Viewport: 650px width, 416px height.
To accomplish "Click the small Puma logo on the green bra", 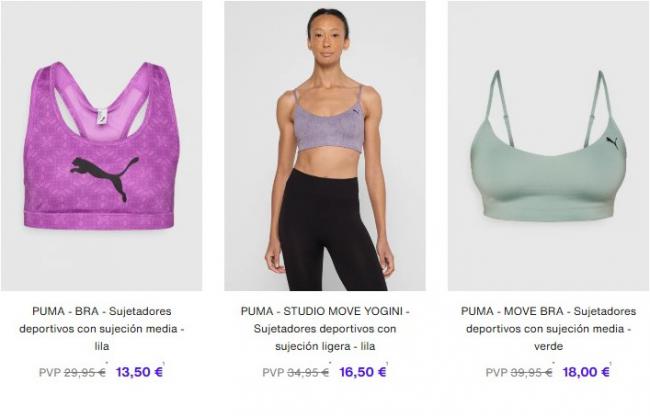I will coord(612,143).
